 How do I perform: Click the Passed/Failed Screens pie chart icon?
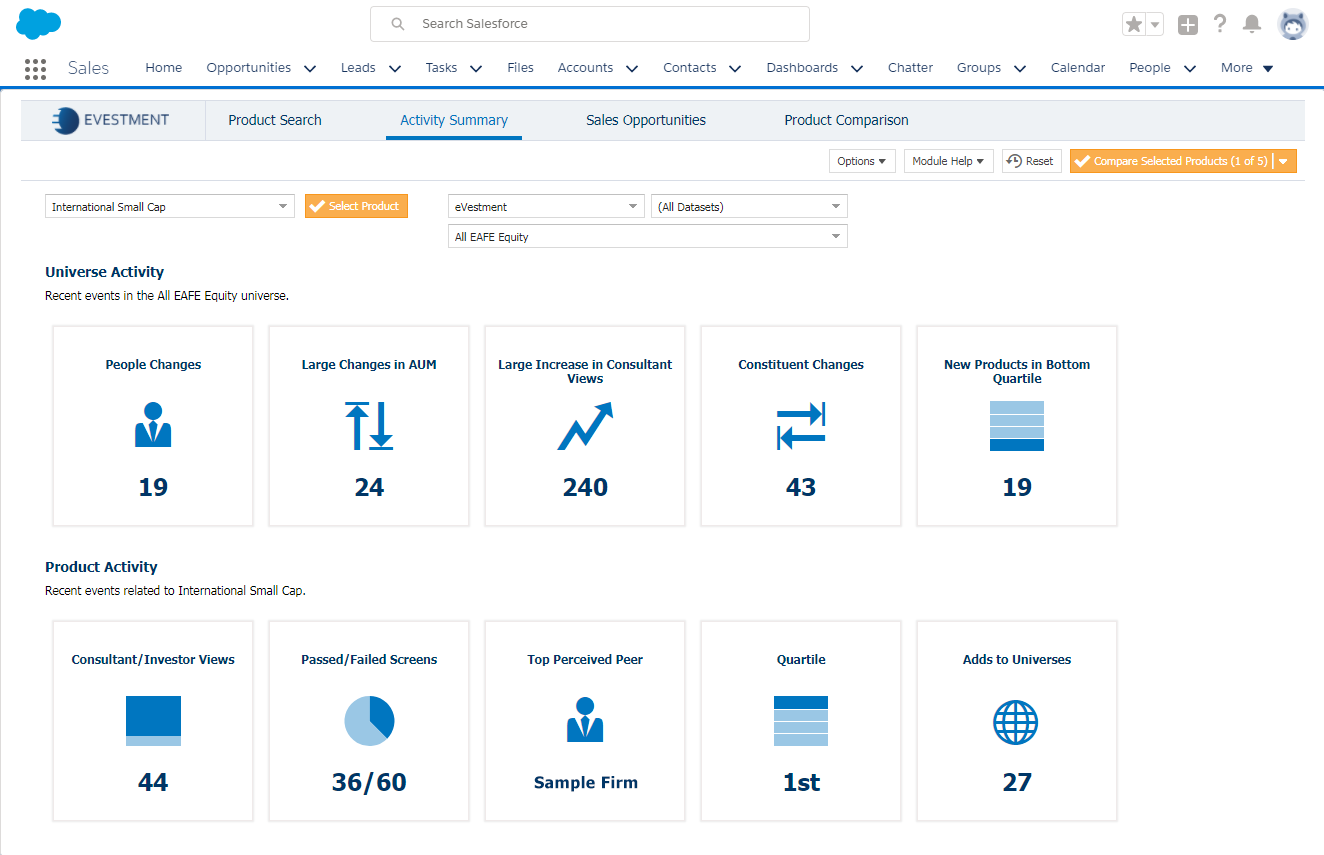pos(368,721)
